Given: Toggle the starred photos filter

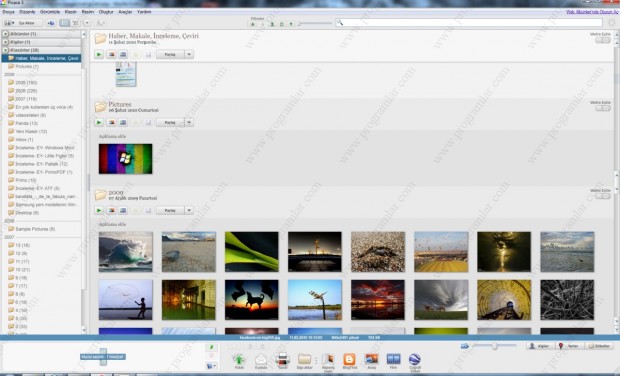Looking at the screenshot, I should pos(253,24).
